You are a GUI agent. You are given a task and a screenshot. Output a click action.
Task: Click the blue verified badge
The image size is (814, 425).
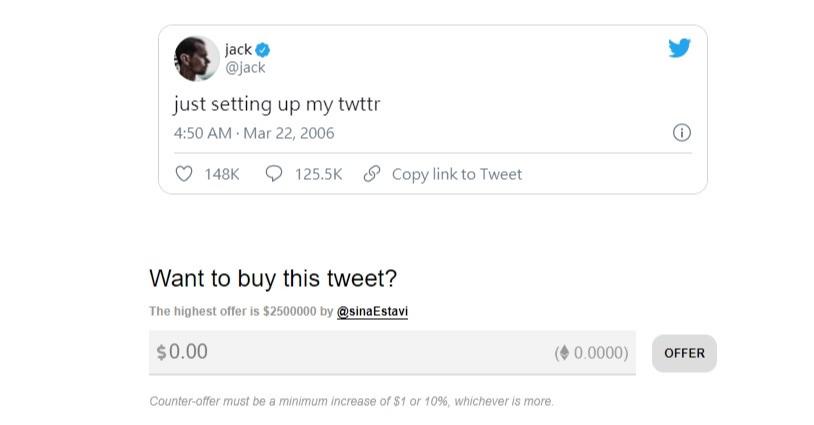(x=263, y=50)
